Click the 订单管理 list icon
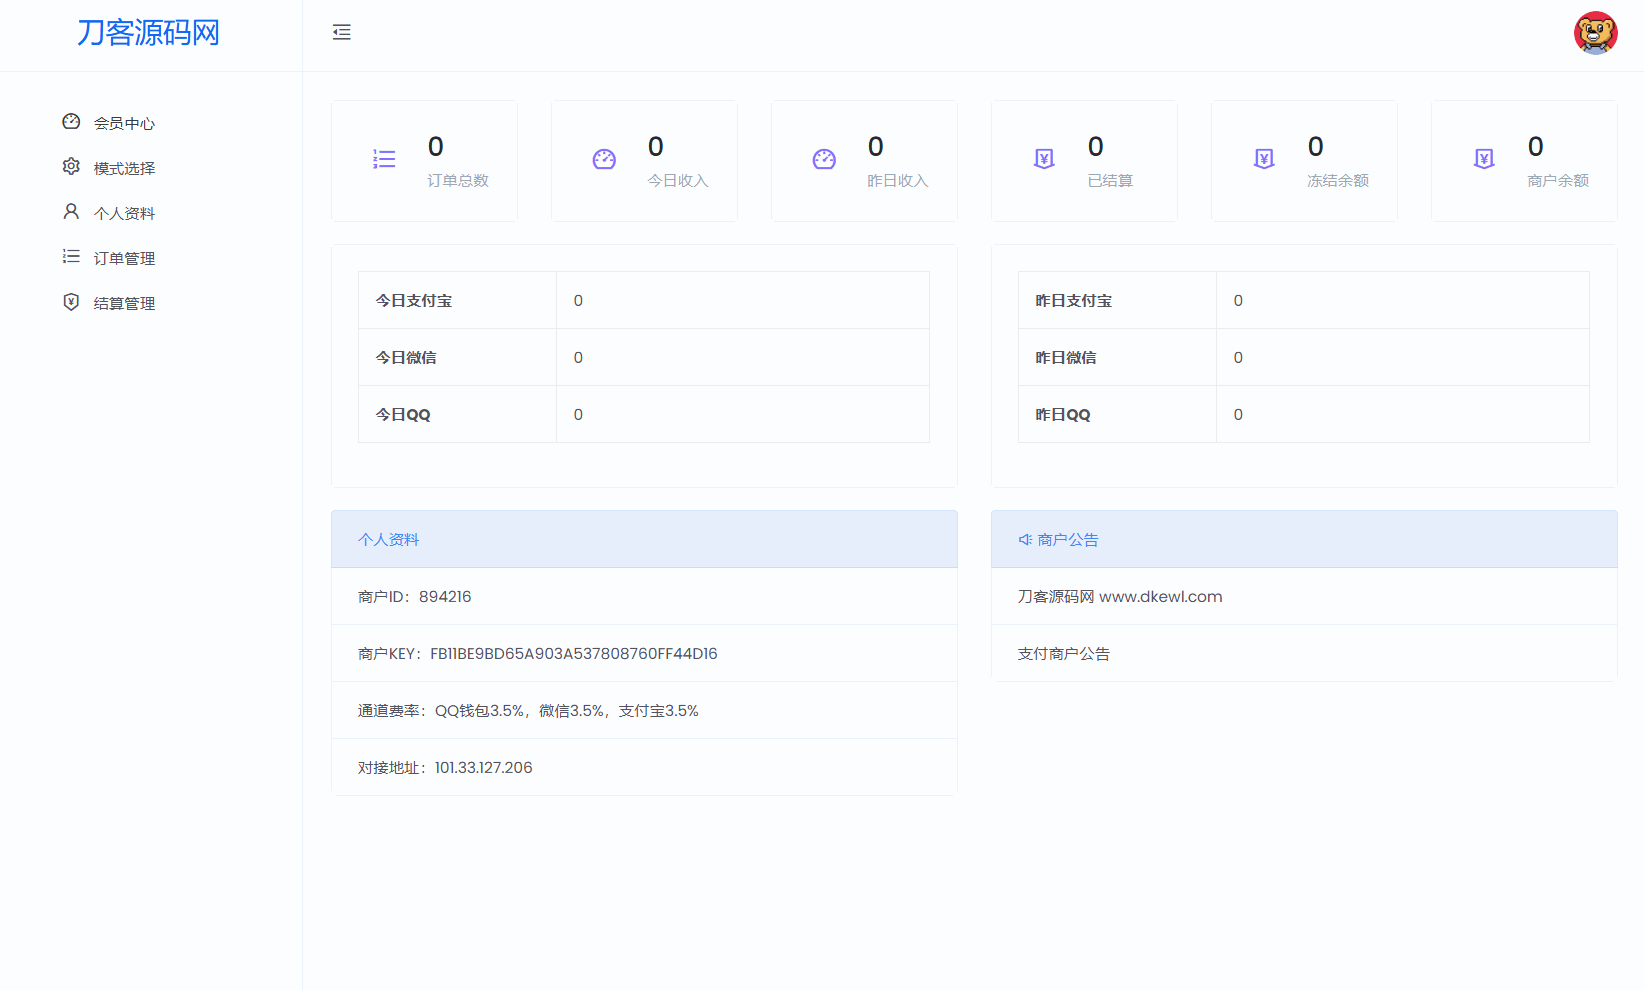 71,257
